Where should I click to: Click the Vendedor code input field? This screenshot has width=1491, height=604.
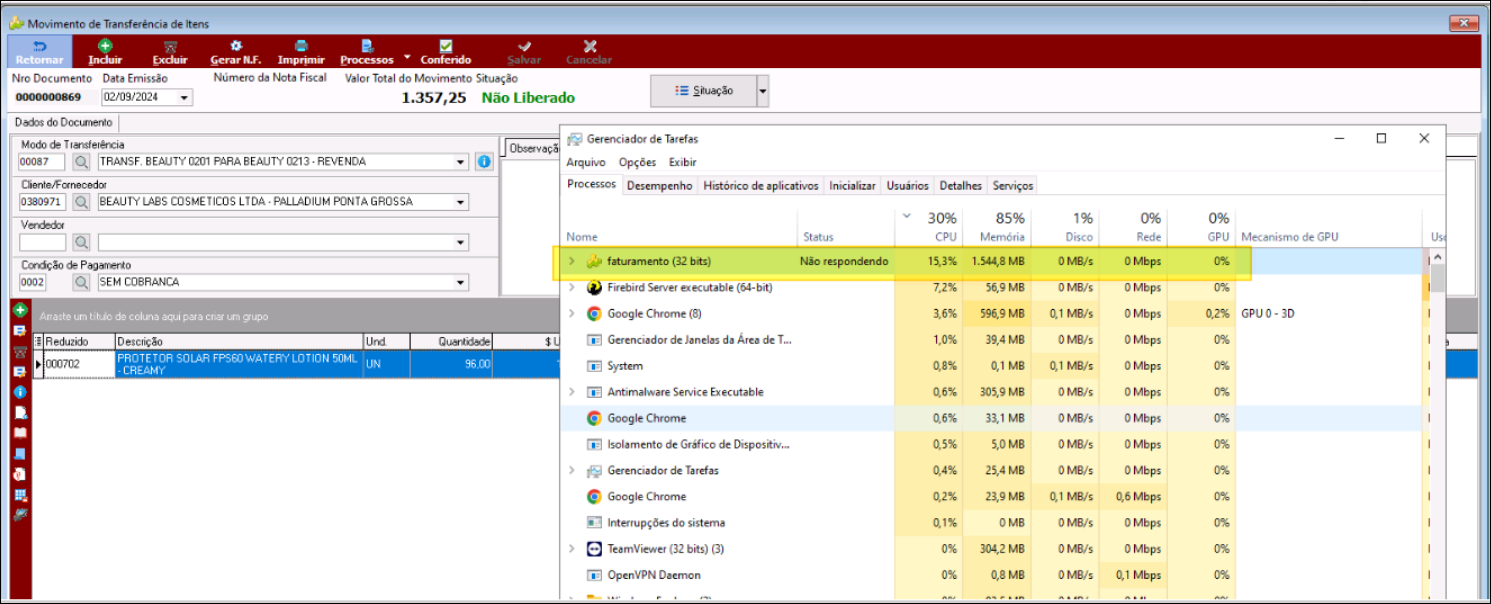pos(42,242)
